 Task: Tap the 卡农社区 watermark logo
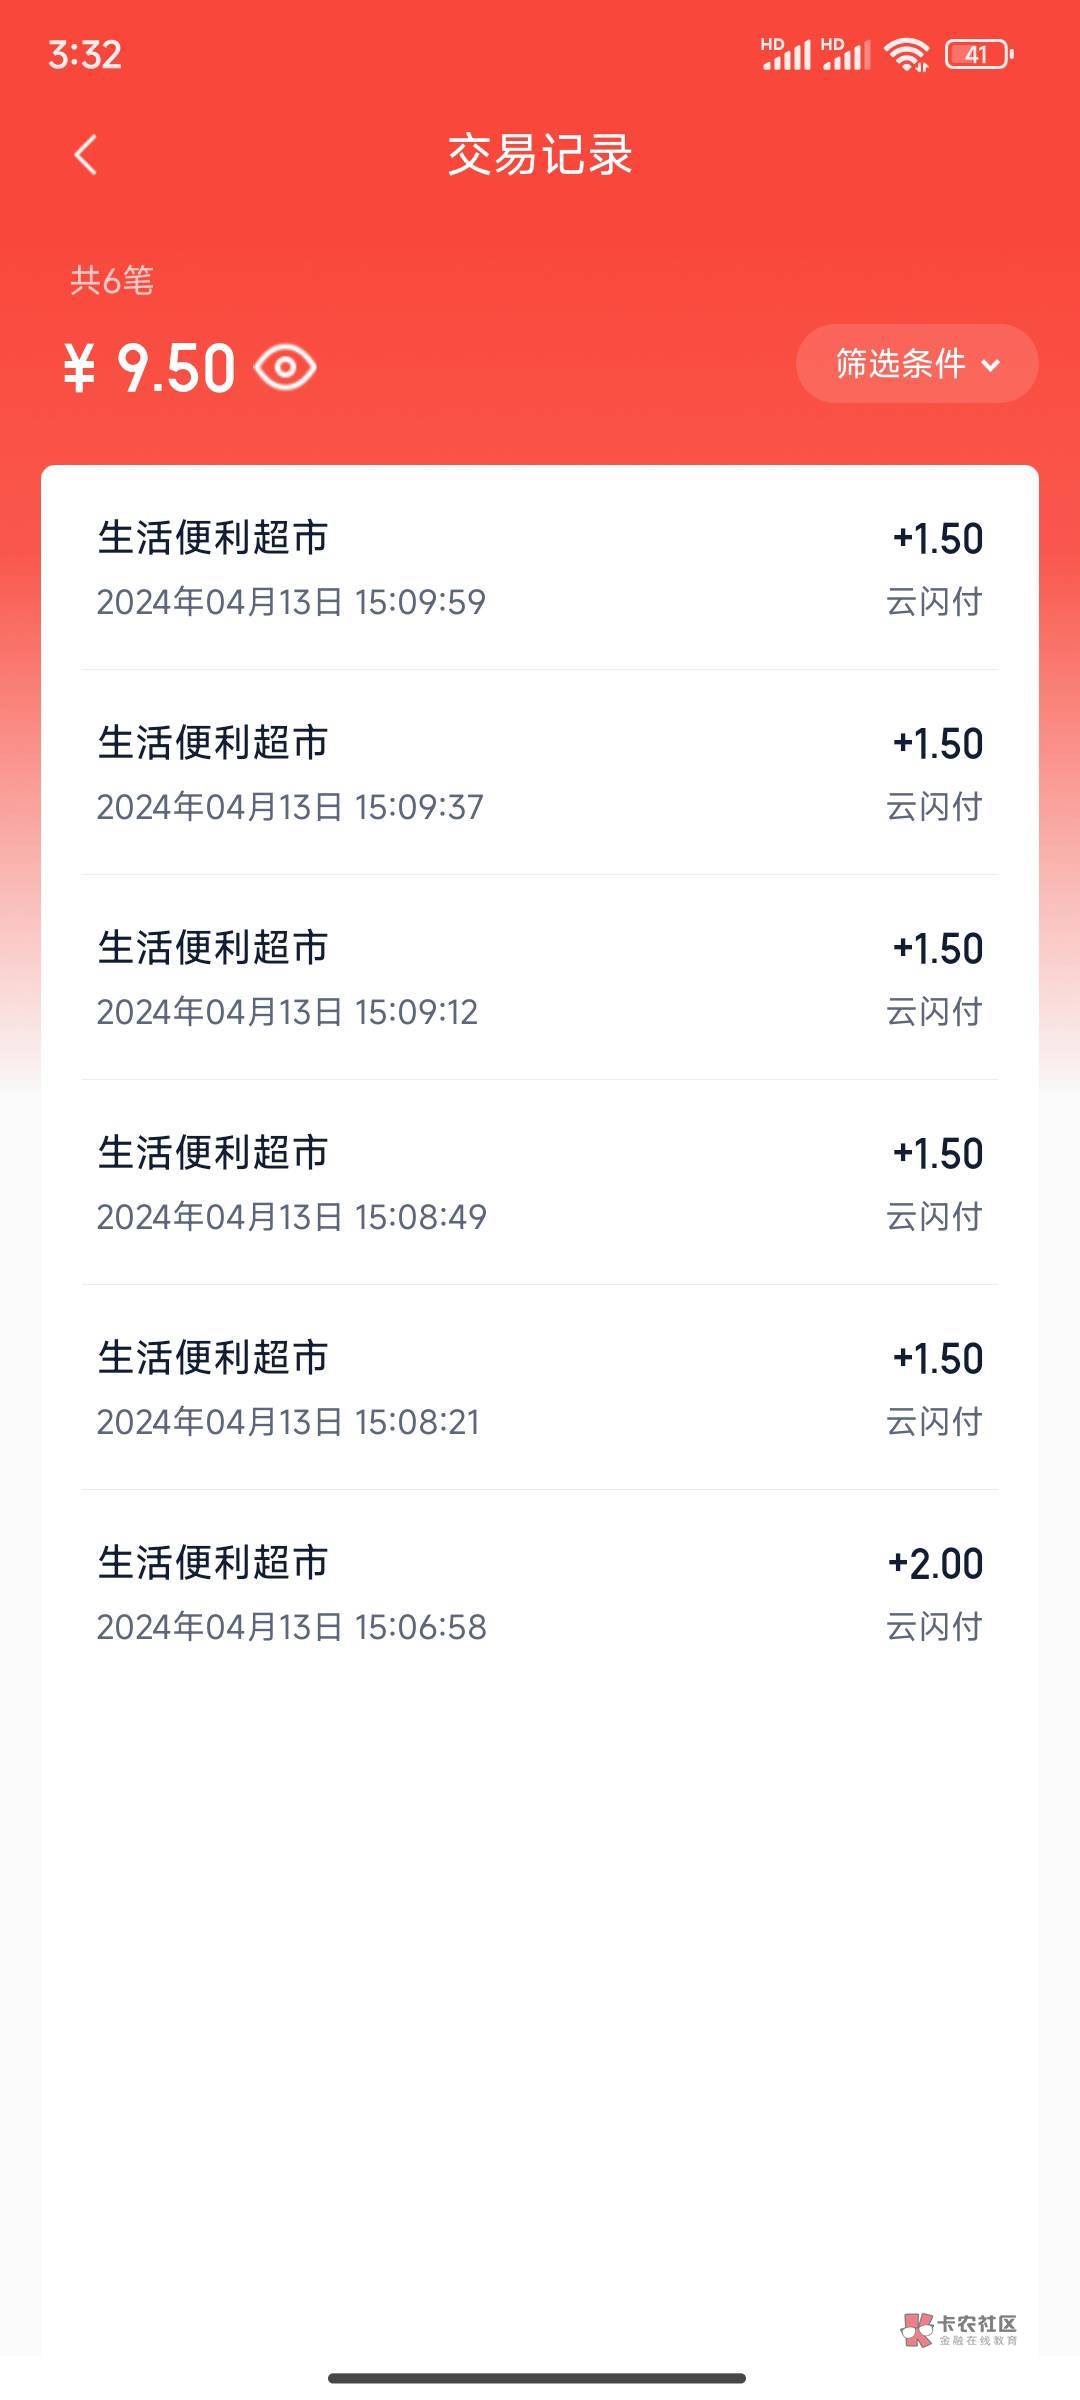(958, 2329)
